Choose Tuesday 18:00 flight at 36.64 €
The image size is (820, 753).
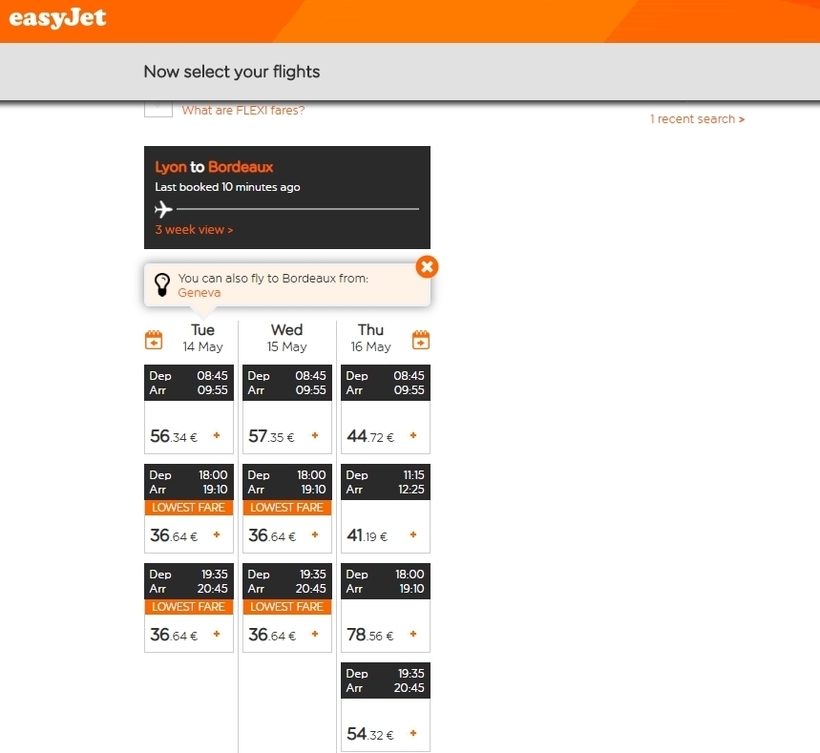tap(189, 508)
